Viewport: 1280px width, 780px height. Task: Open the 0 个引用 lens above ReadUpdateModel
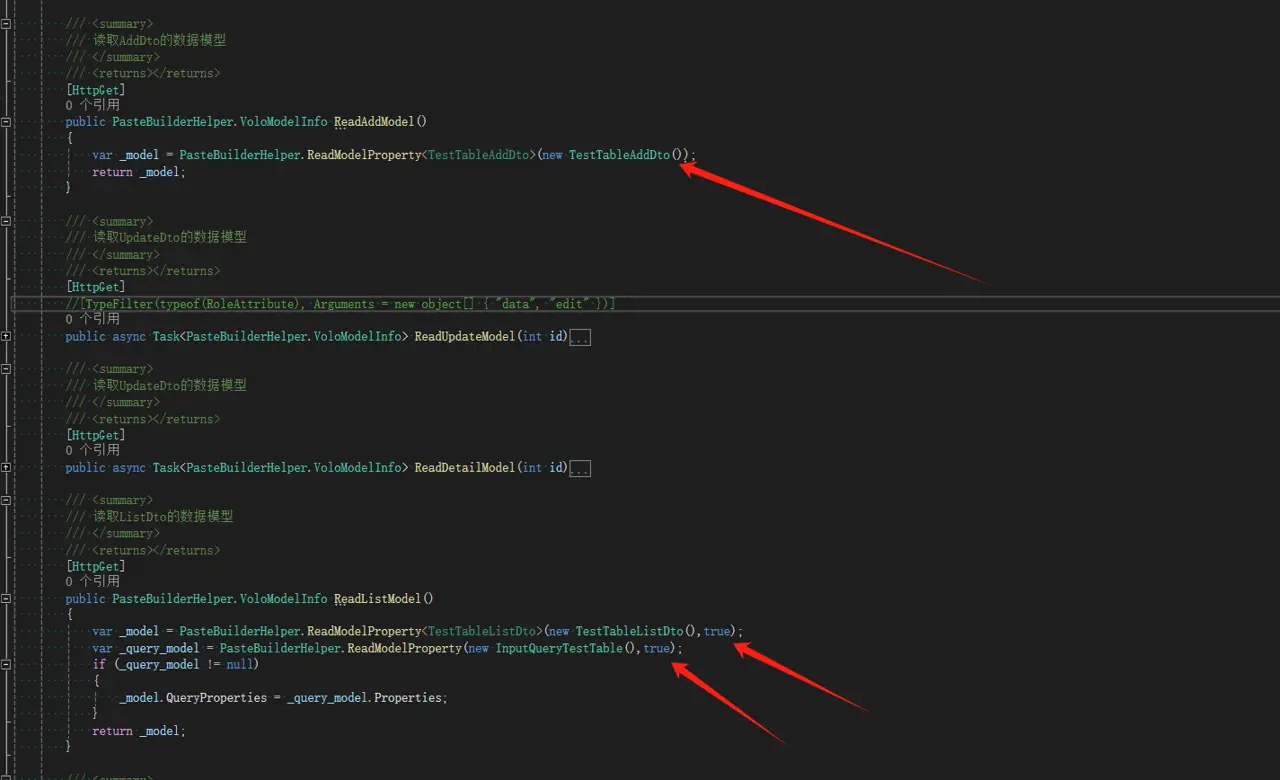coord(93,319)
